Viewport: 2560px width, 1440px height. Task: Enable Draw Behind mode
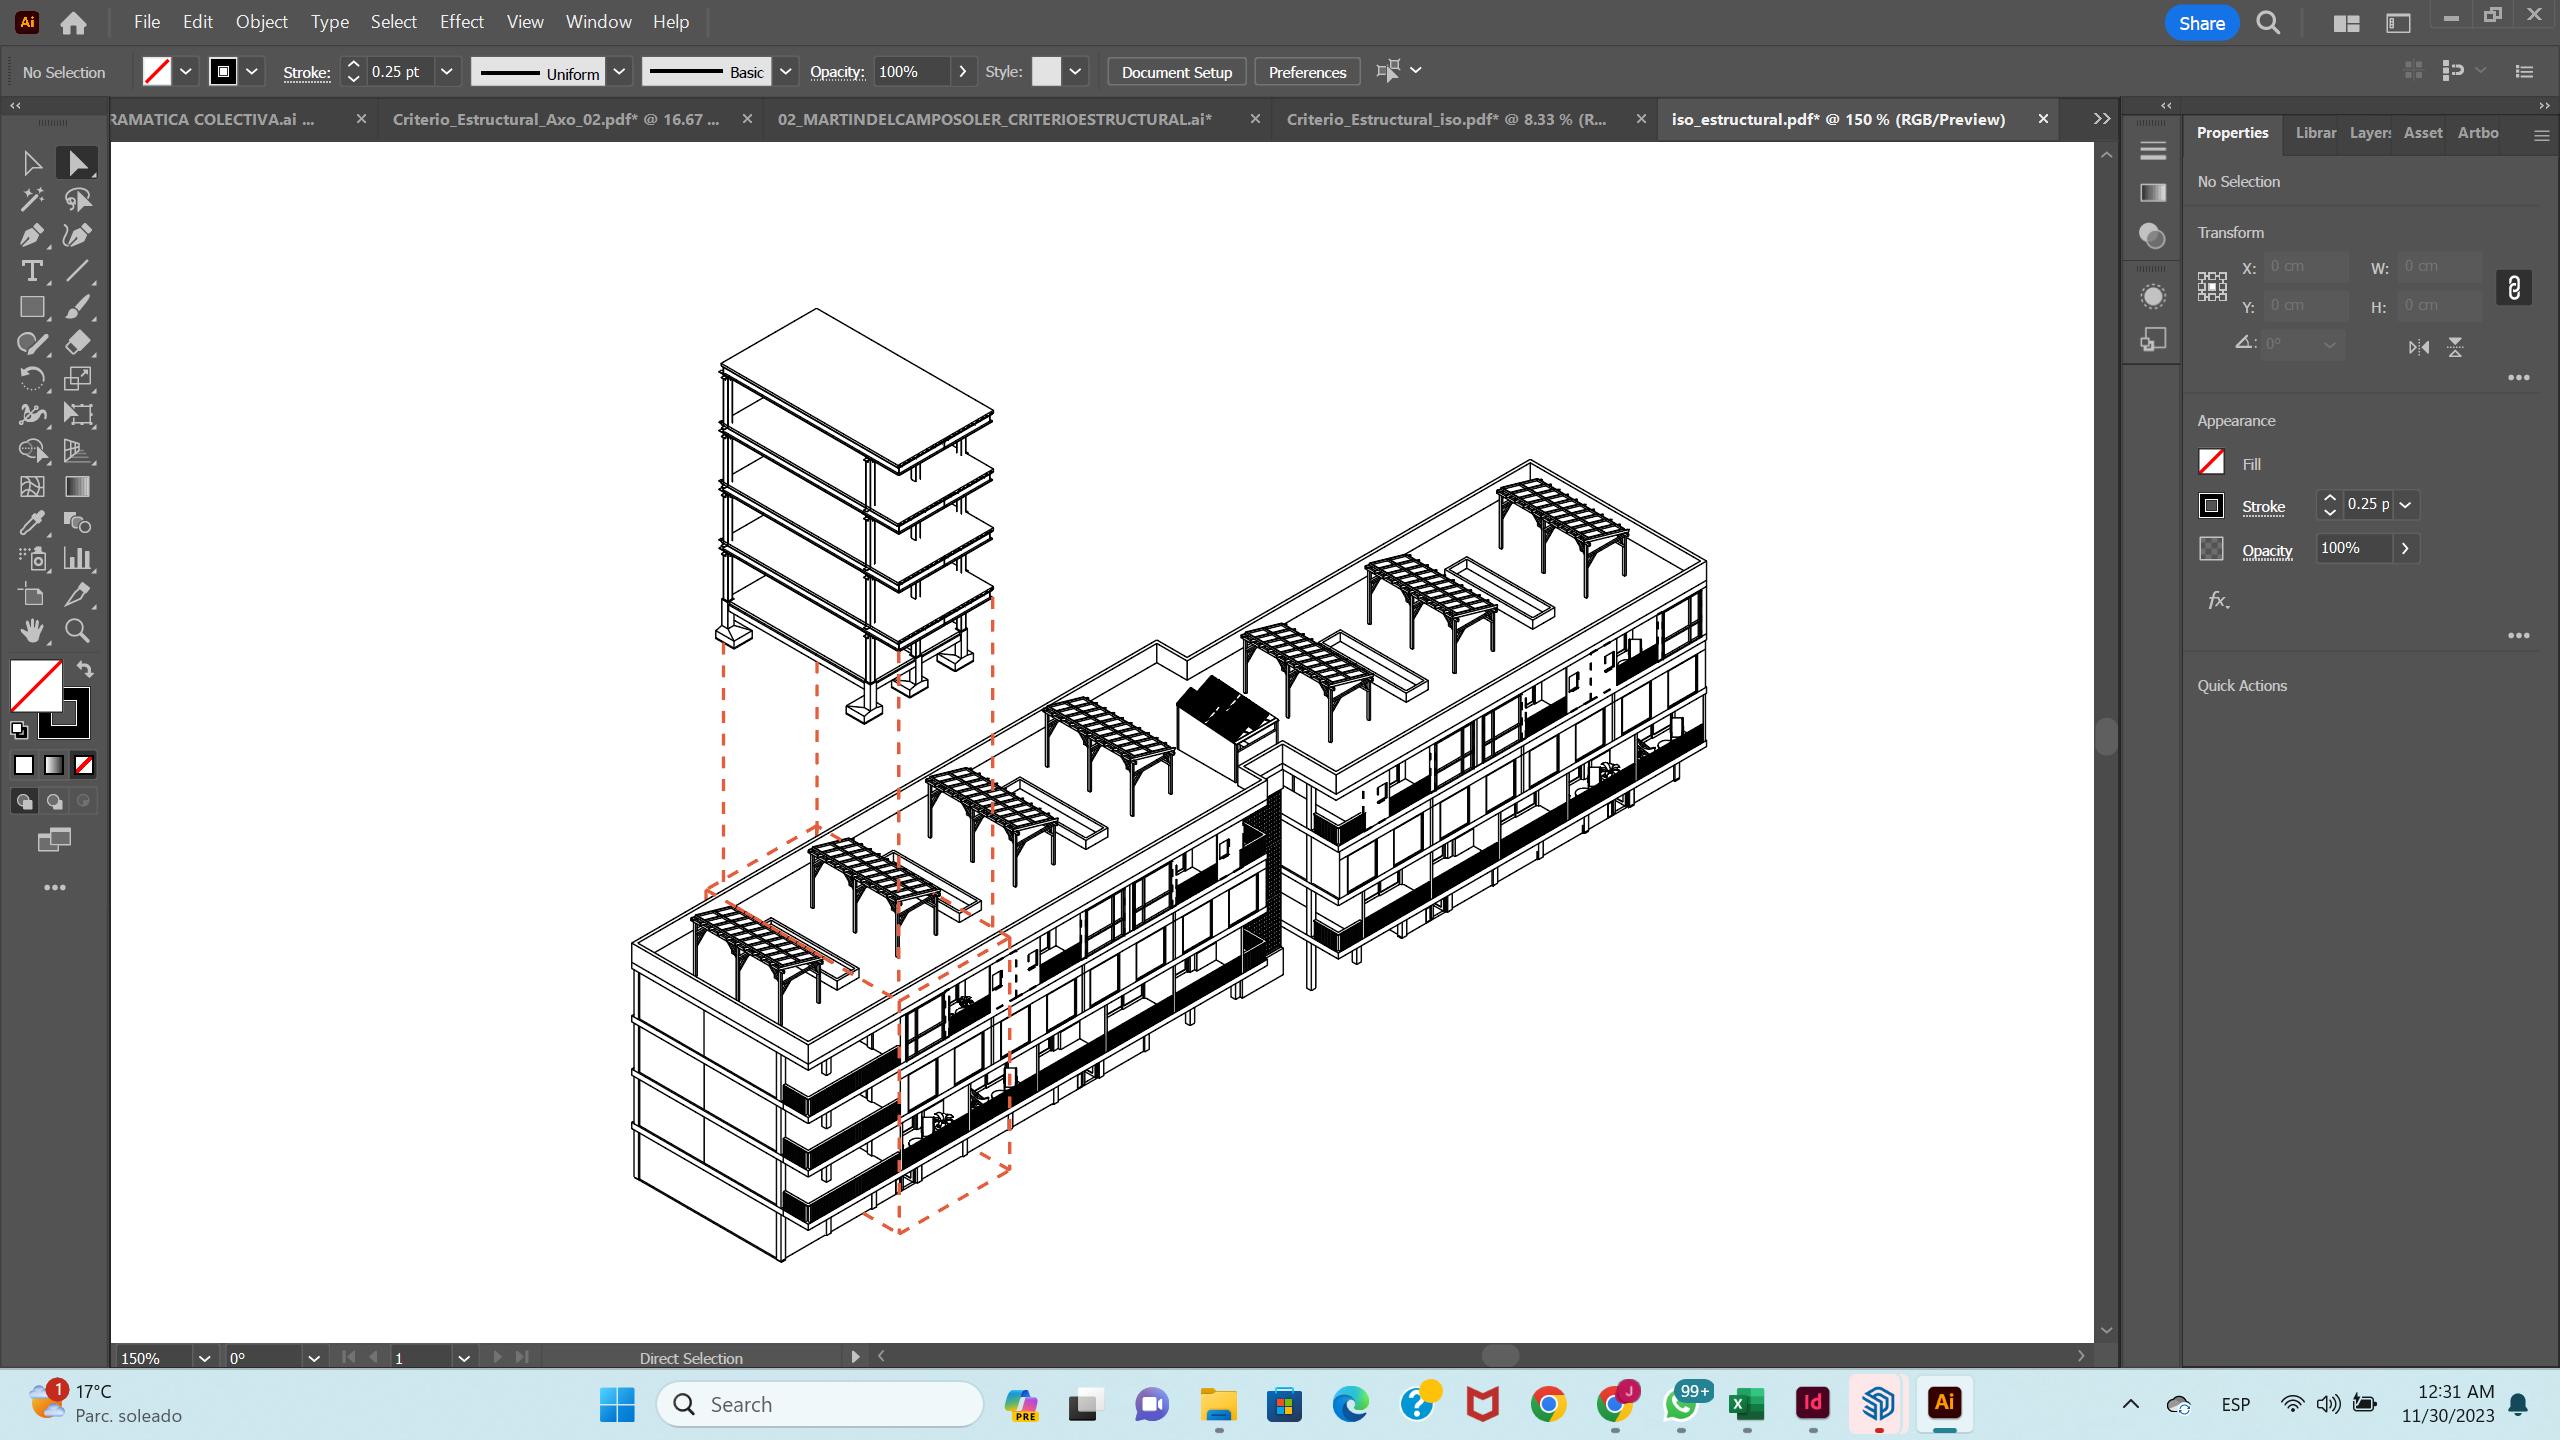[54, 802]
